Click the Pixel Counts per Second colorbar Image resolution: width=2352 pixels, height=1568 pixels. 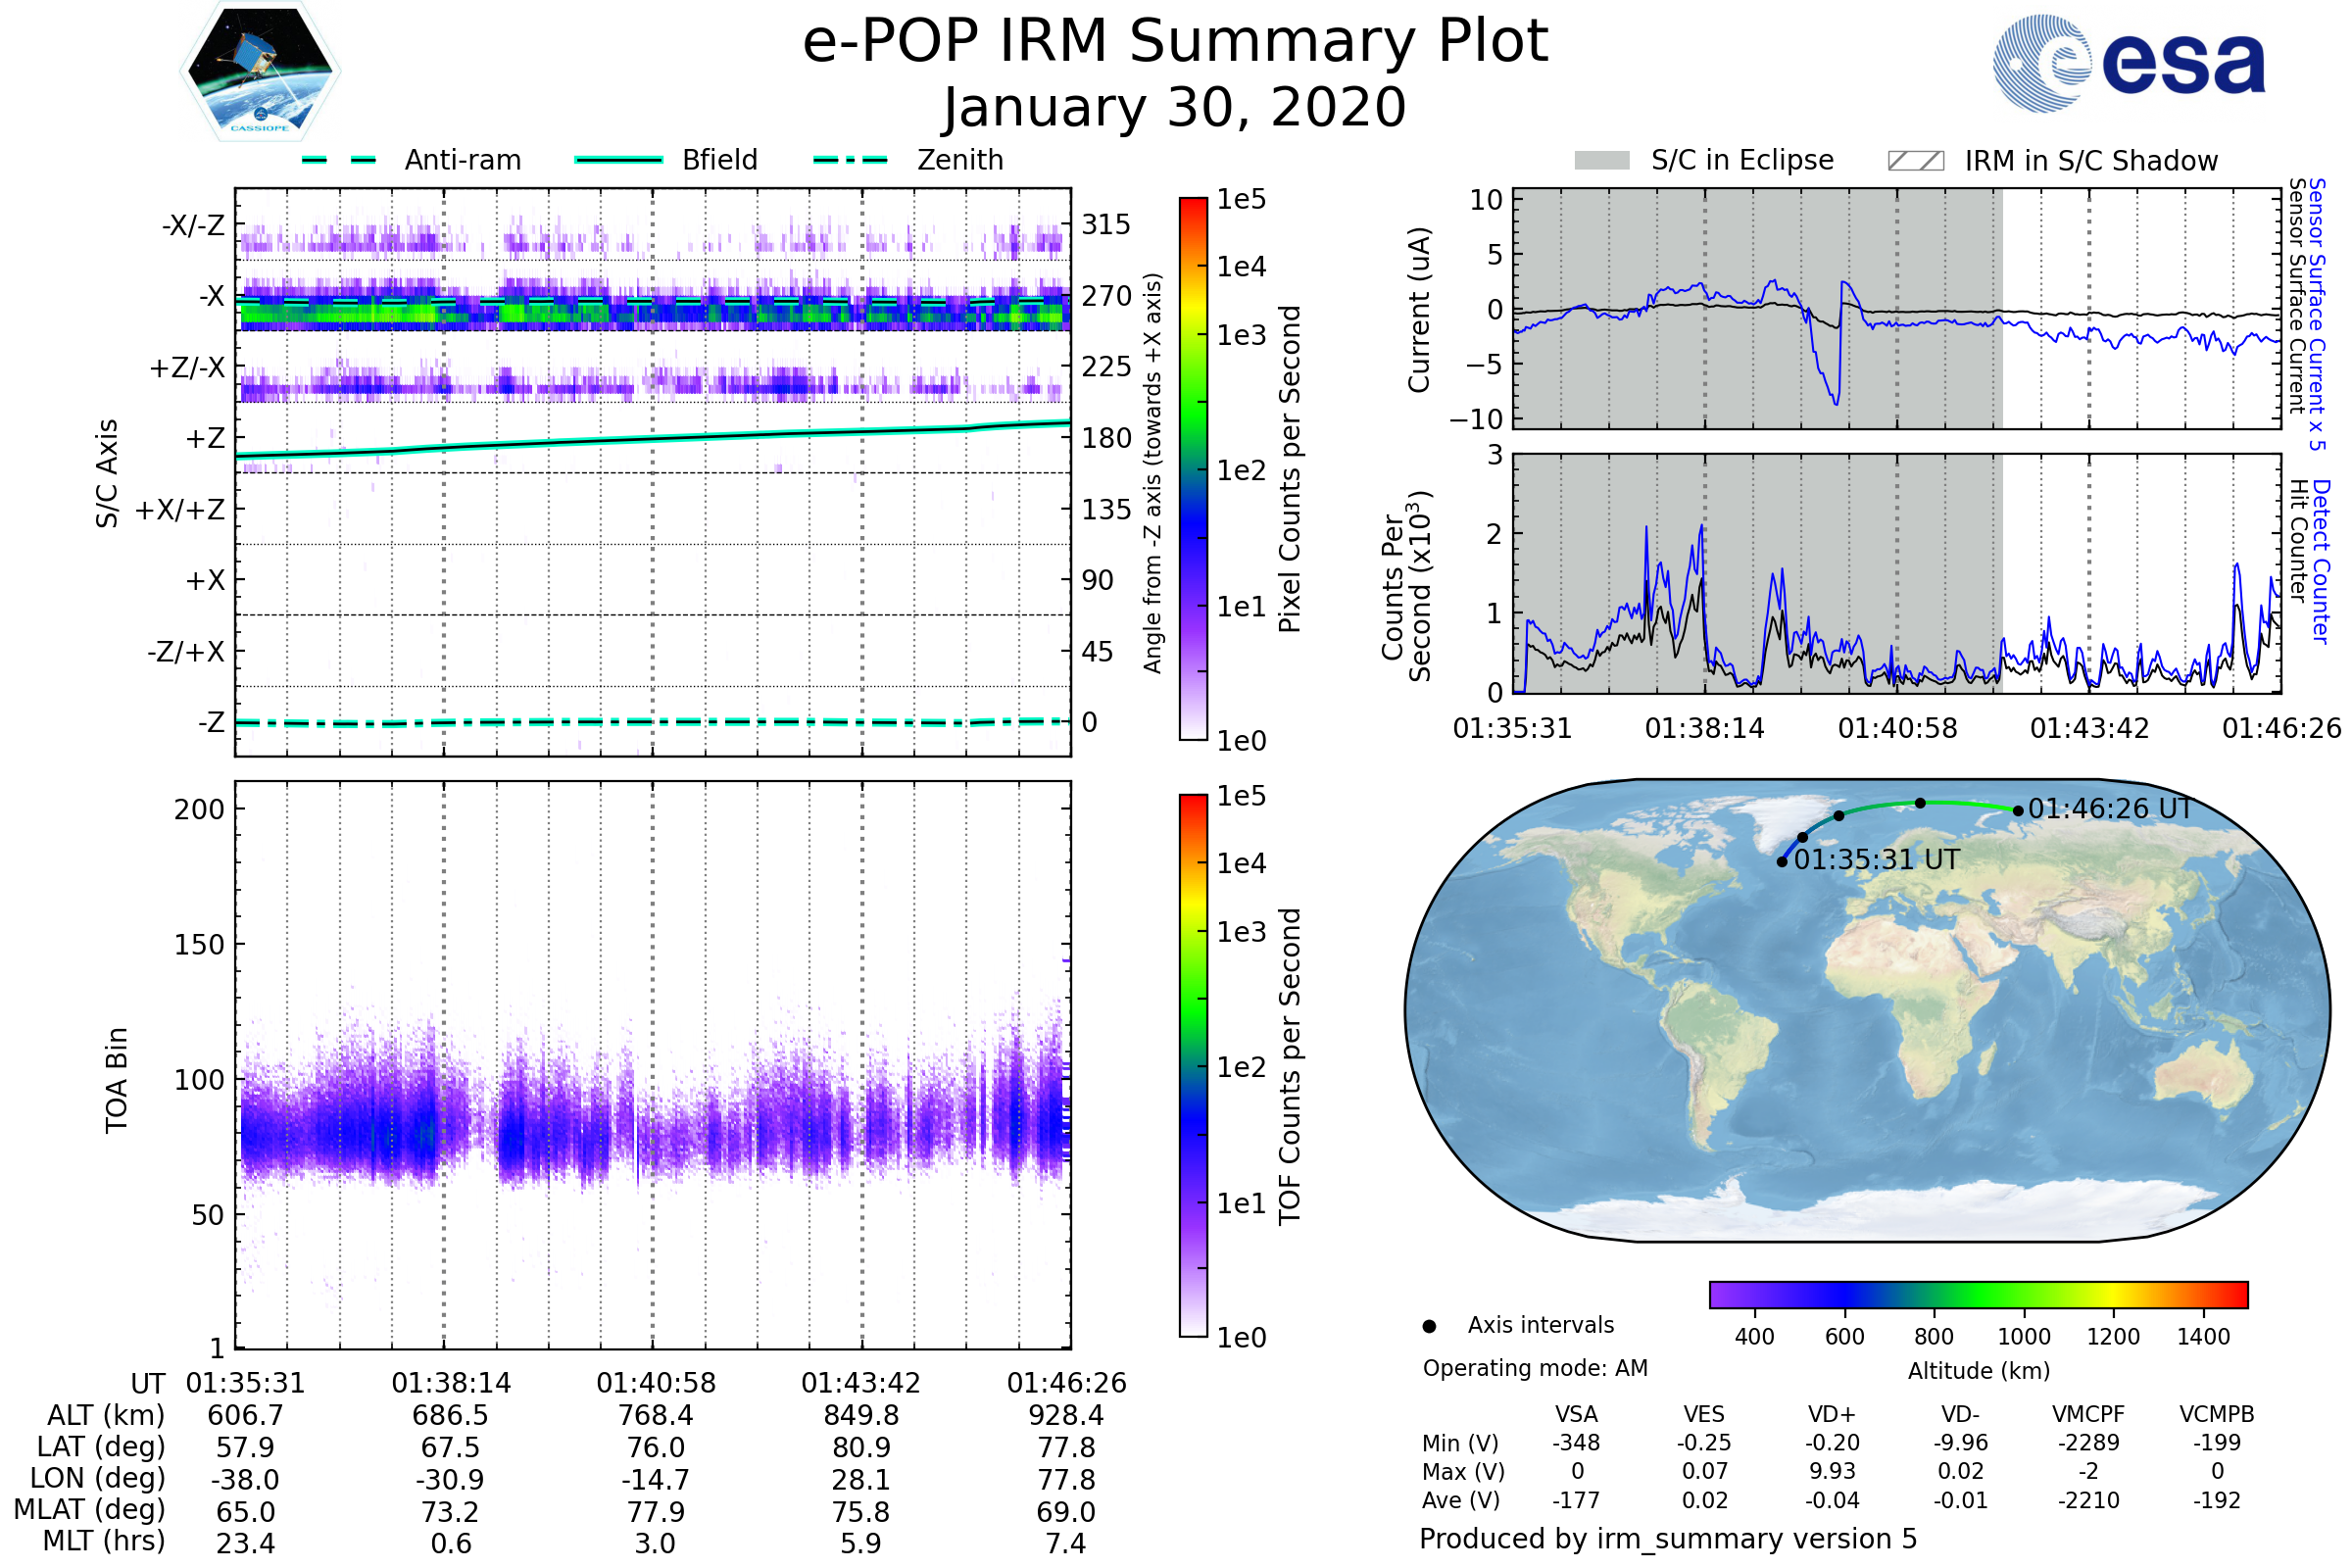[1193, 468]
